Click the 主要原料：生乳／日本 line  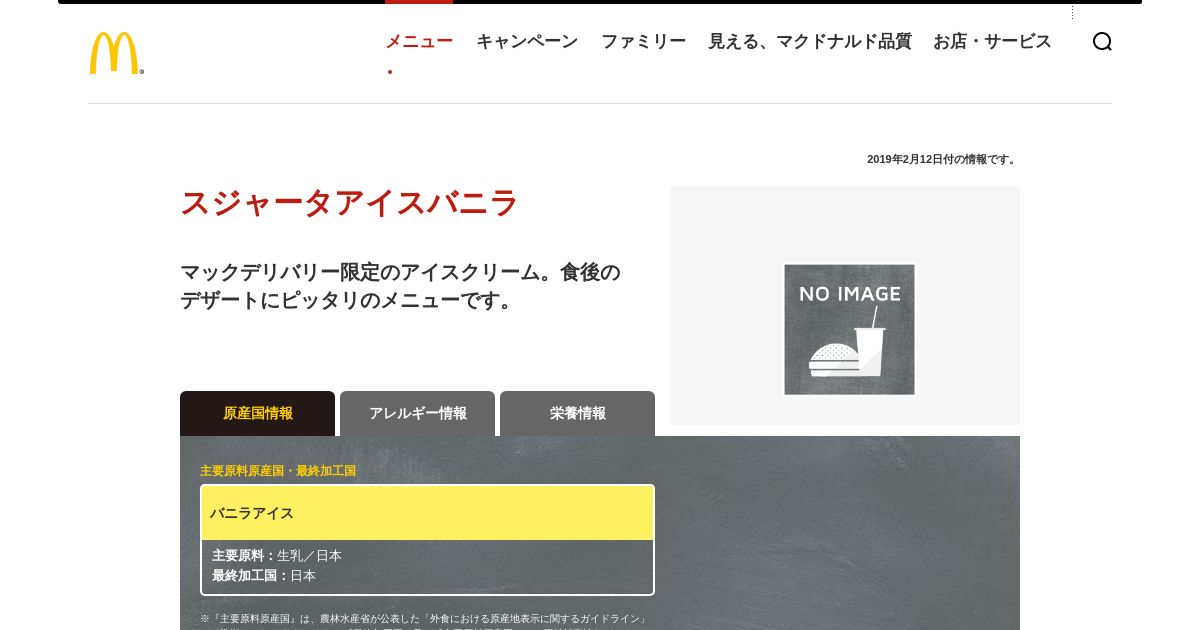[x=277, y=555]
